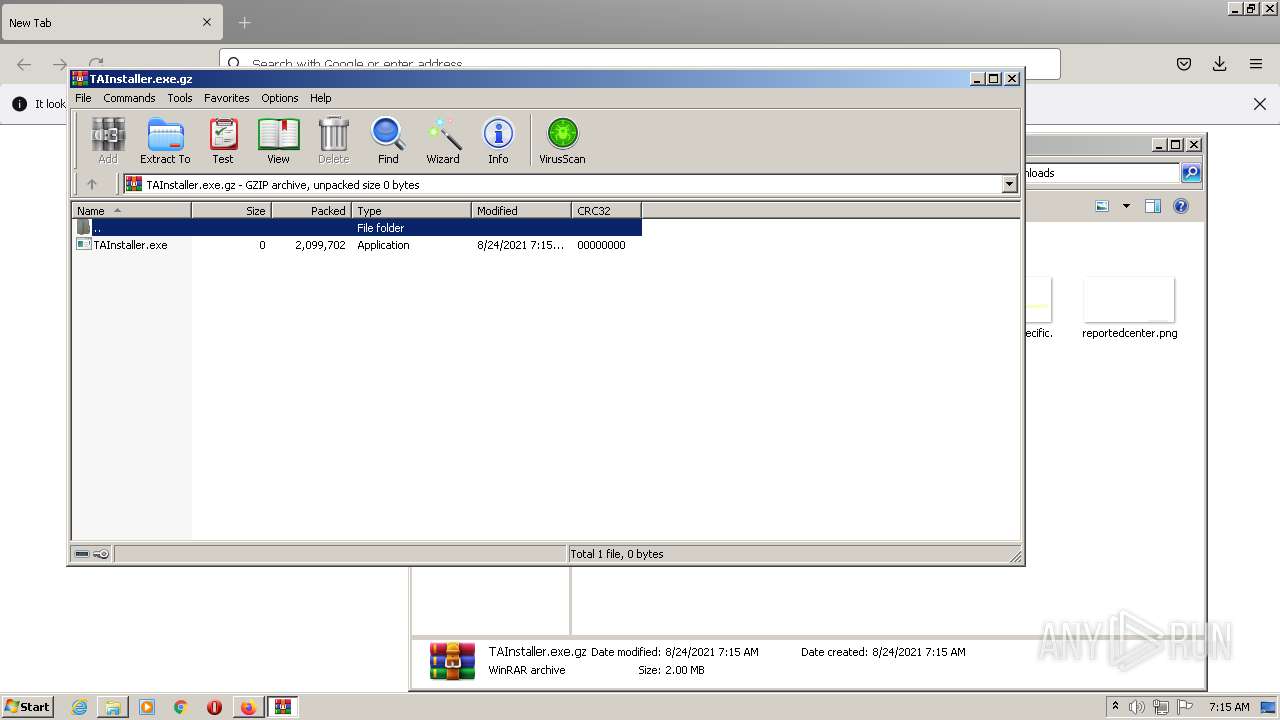Image resolution: width=1280 pixels, height=720 pixels.
Task: Launch the Wizard tool
Action: 443,140
